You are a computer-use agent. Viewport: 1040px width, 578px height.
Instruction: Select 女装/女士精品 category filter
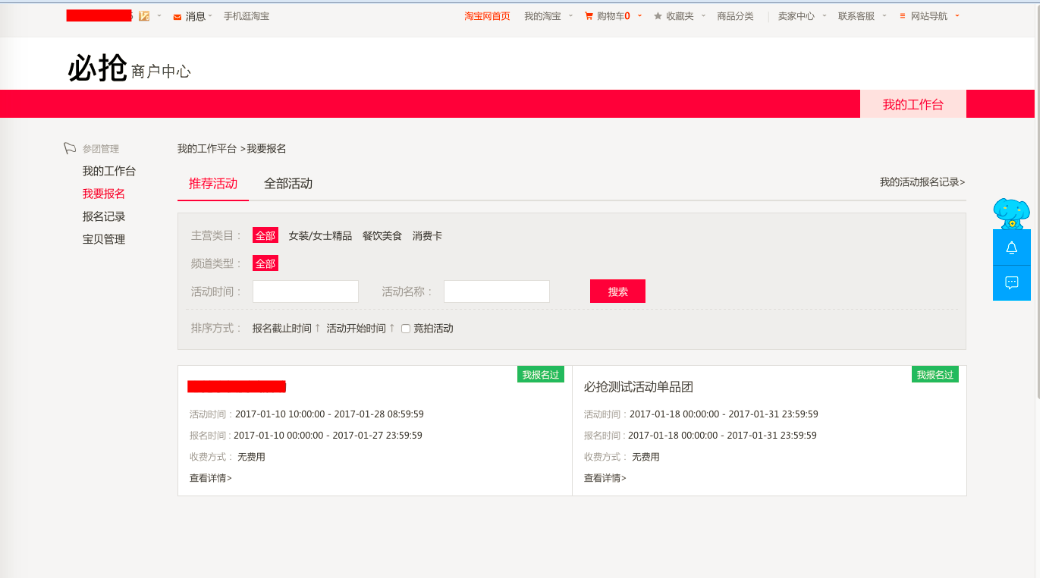320,236
